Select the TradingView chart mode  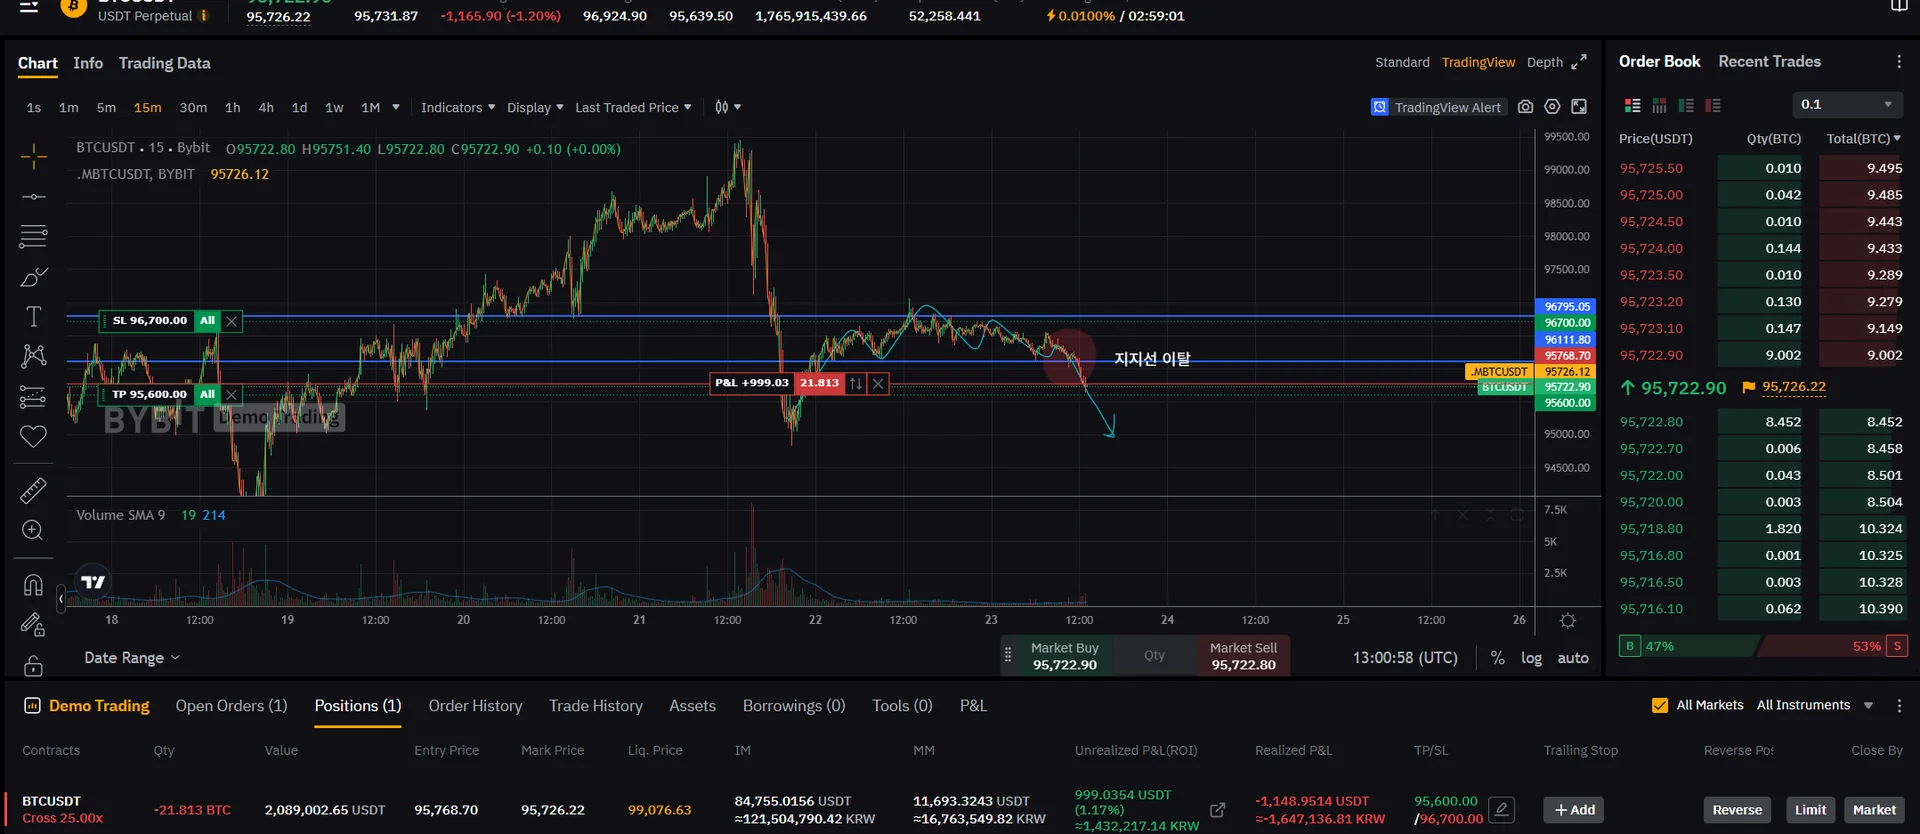pyautogui.click(x=1478, y=62)
